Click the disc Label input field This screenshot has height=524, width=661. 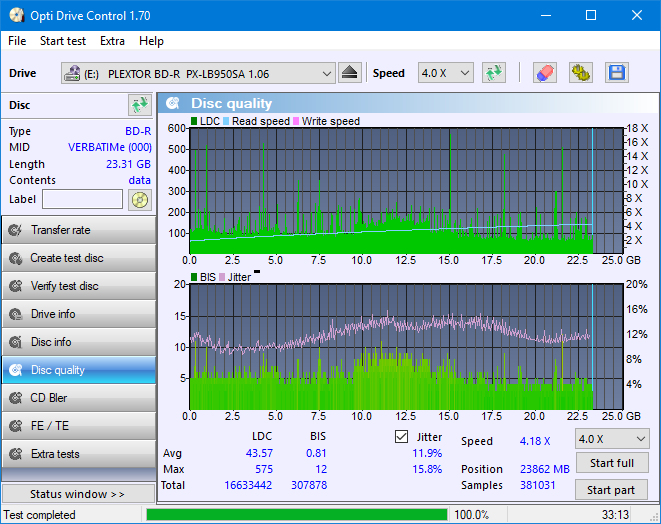83,199
